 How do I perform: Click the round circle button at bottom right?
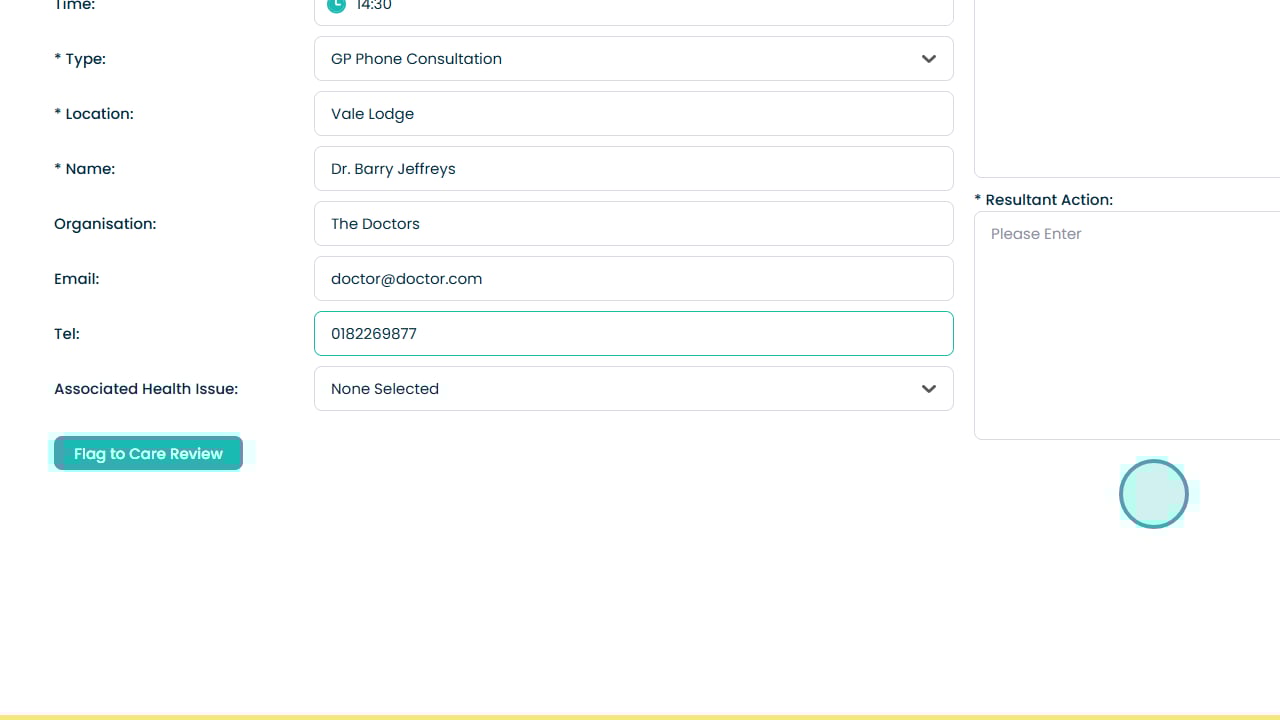click(1153, 494)
